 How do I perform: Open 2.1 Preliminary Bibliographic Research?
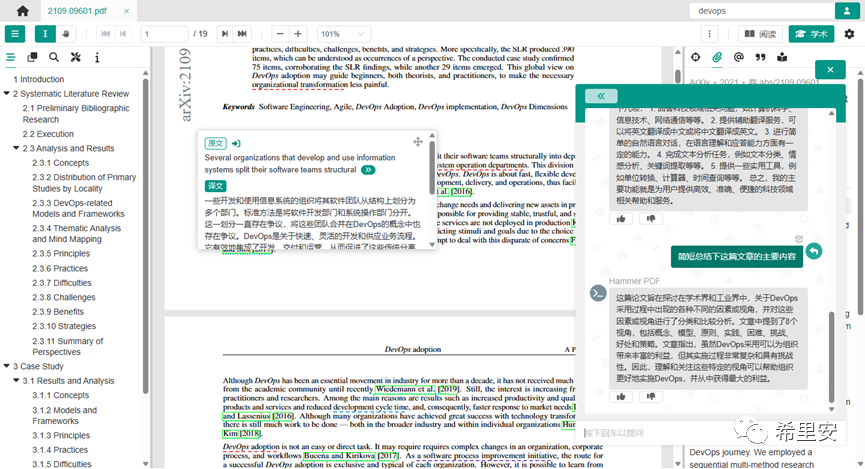[x=76, y=114]
